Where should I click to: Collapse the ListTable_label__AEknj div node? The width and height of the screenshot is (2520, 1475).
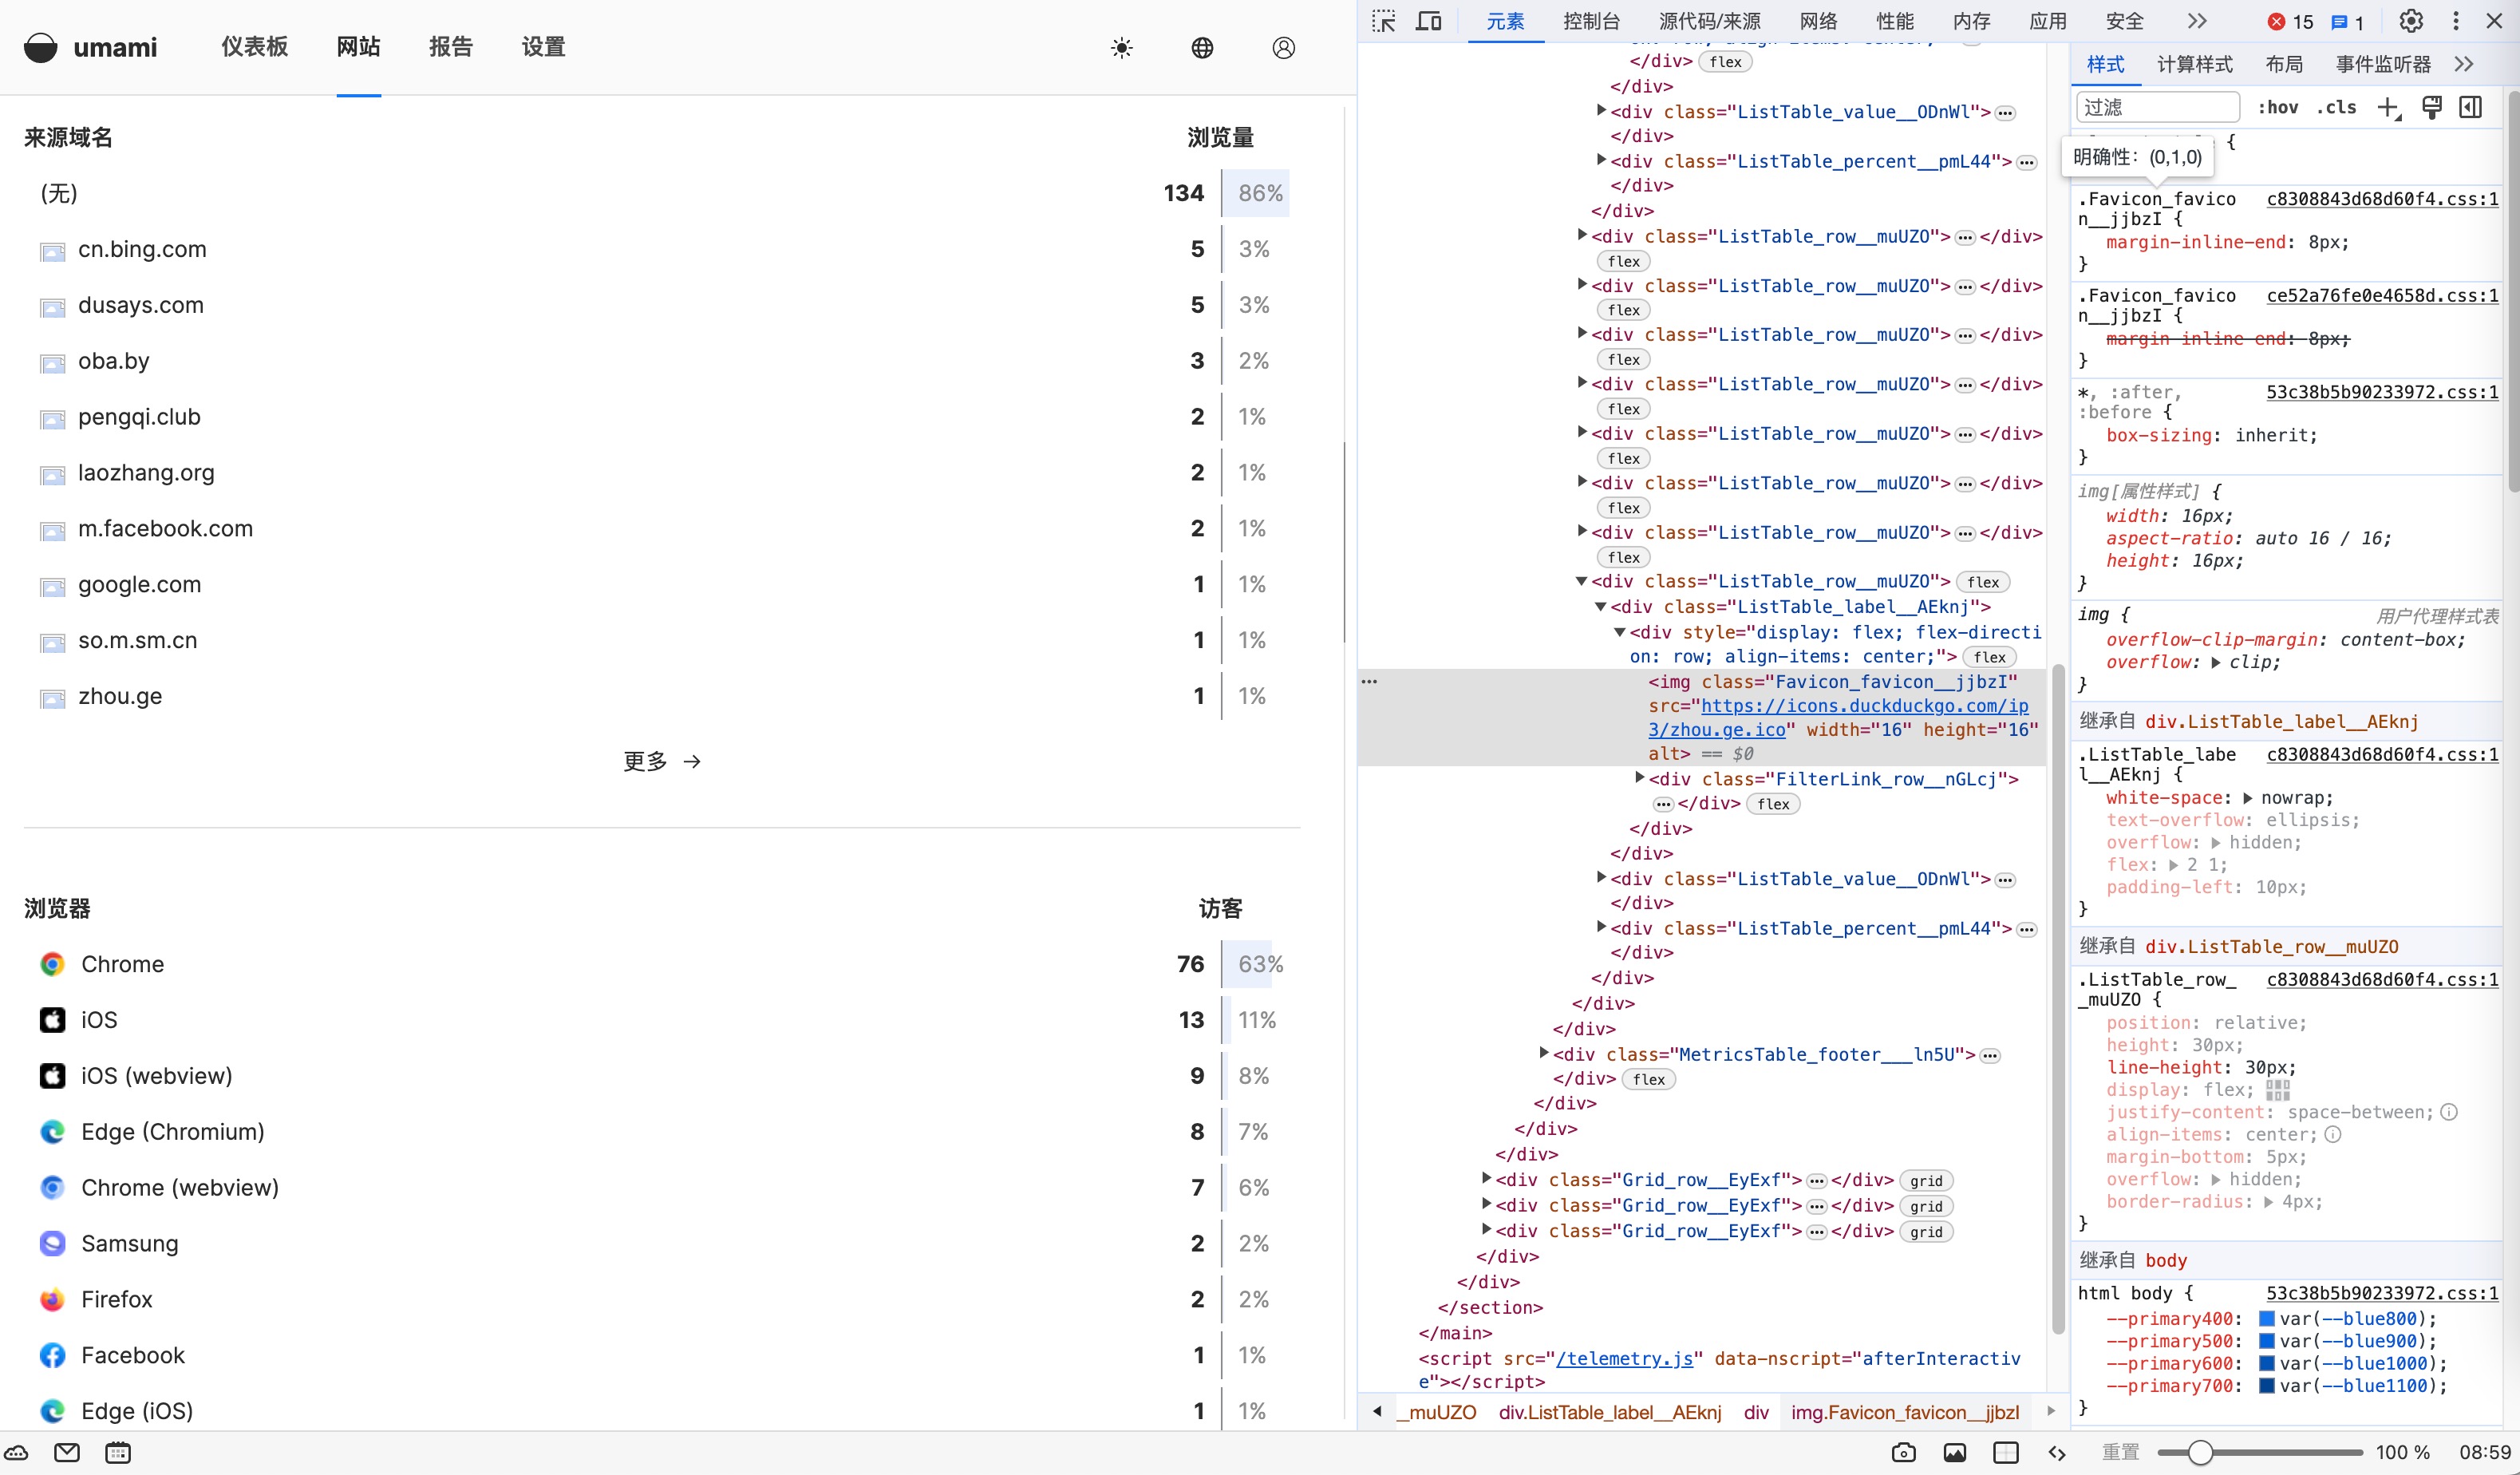click(1601, 607)
